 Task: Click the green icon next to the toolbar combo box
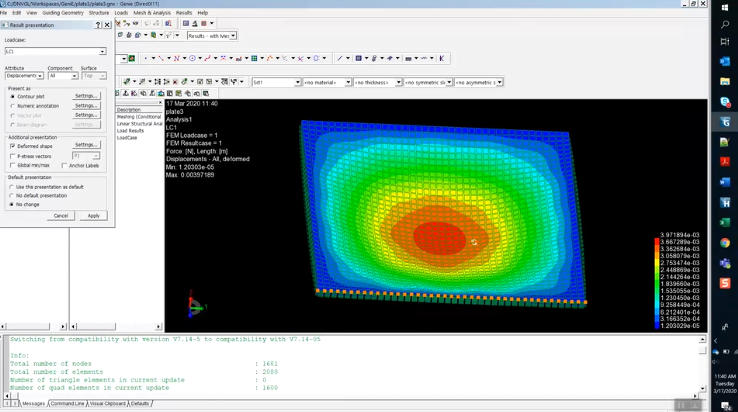click(132, 58)
